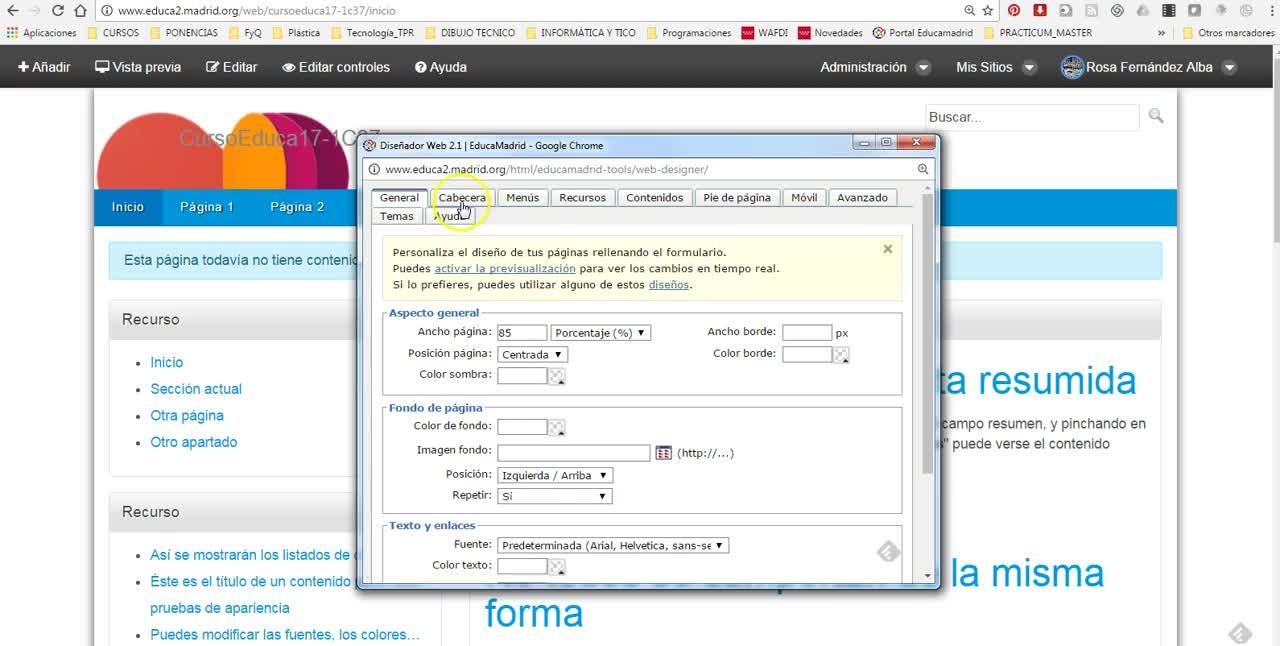Click Vista previa in the admin bar
The image size is (1280, 646).
point(138,67)
